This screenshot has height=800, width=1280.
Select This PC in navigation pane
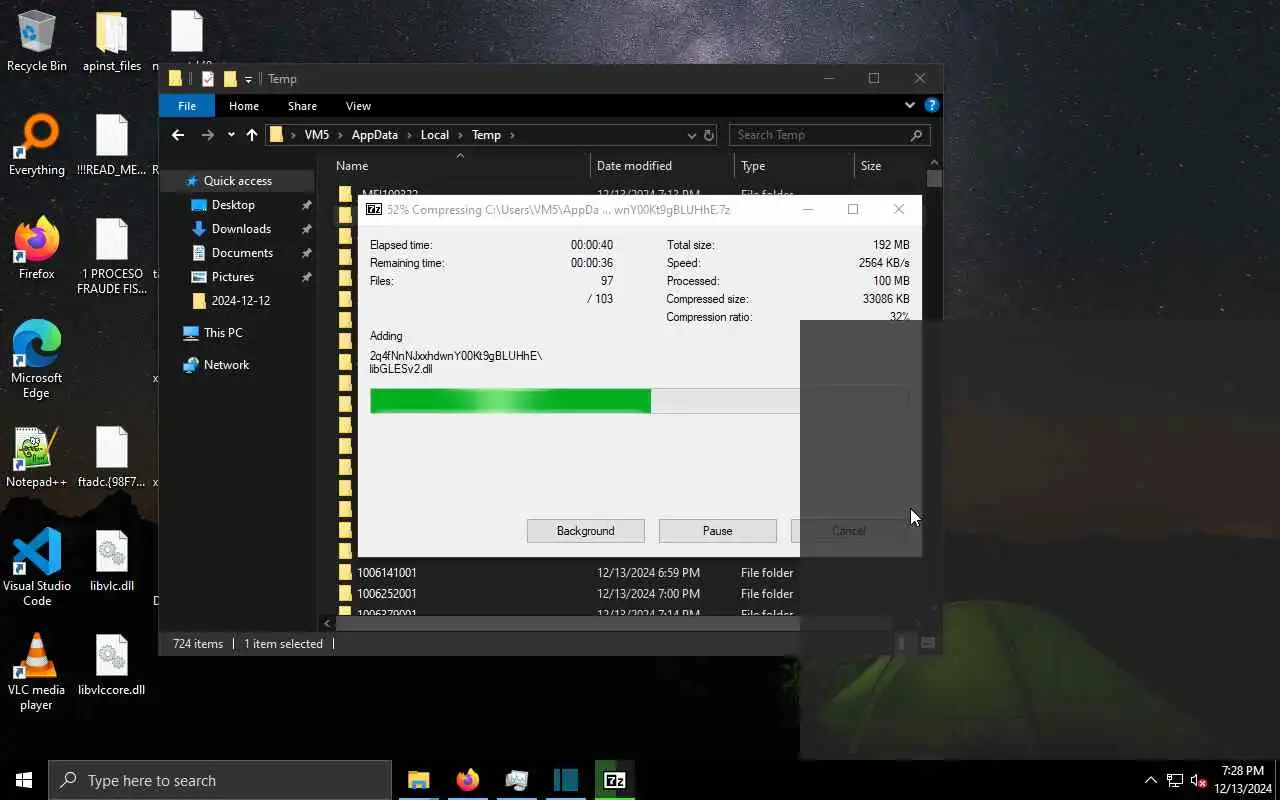(x=222, y=333)
